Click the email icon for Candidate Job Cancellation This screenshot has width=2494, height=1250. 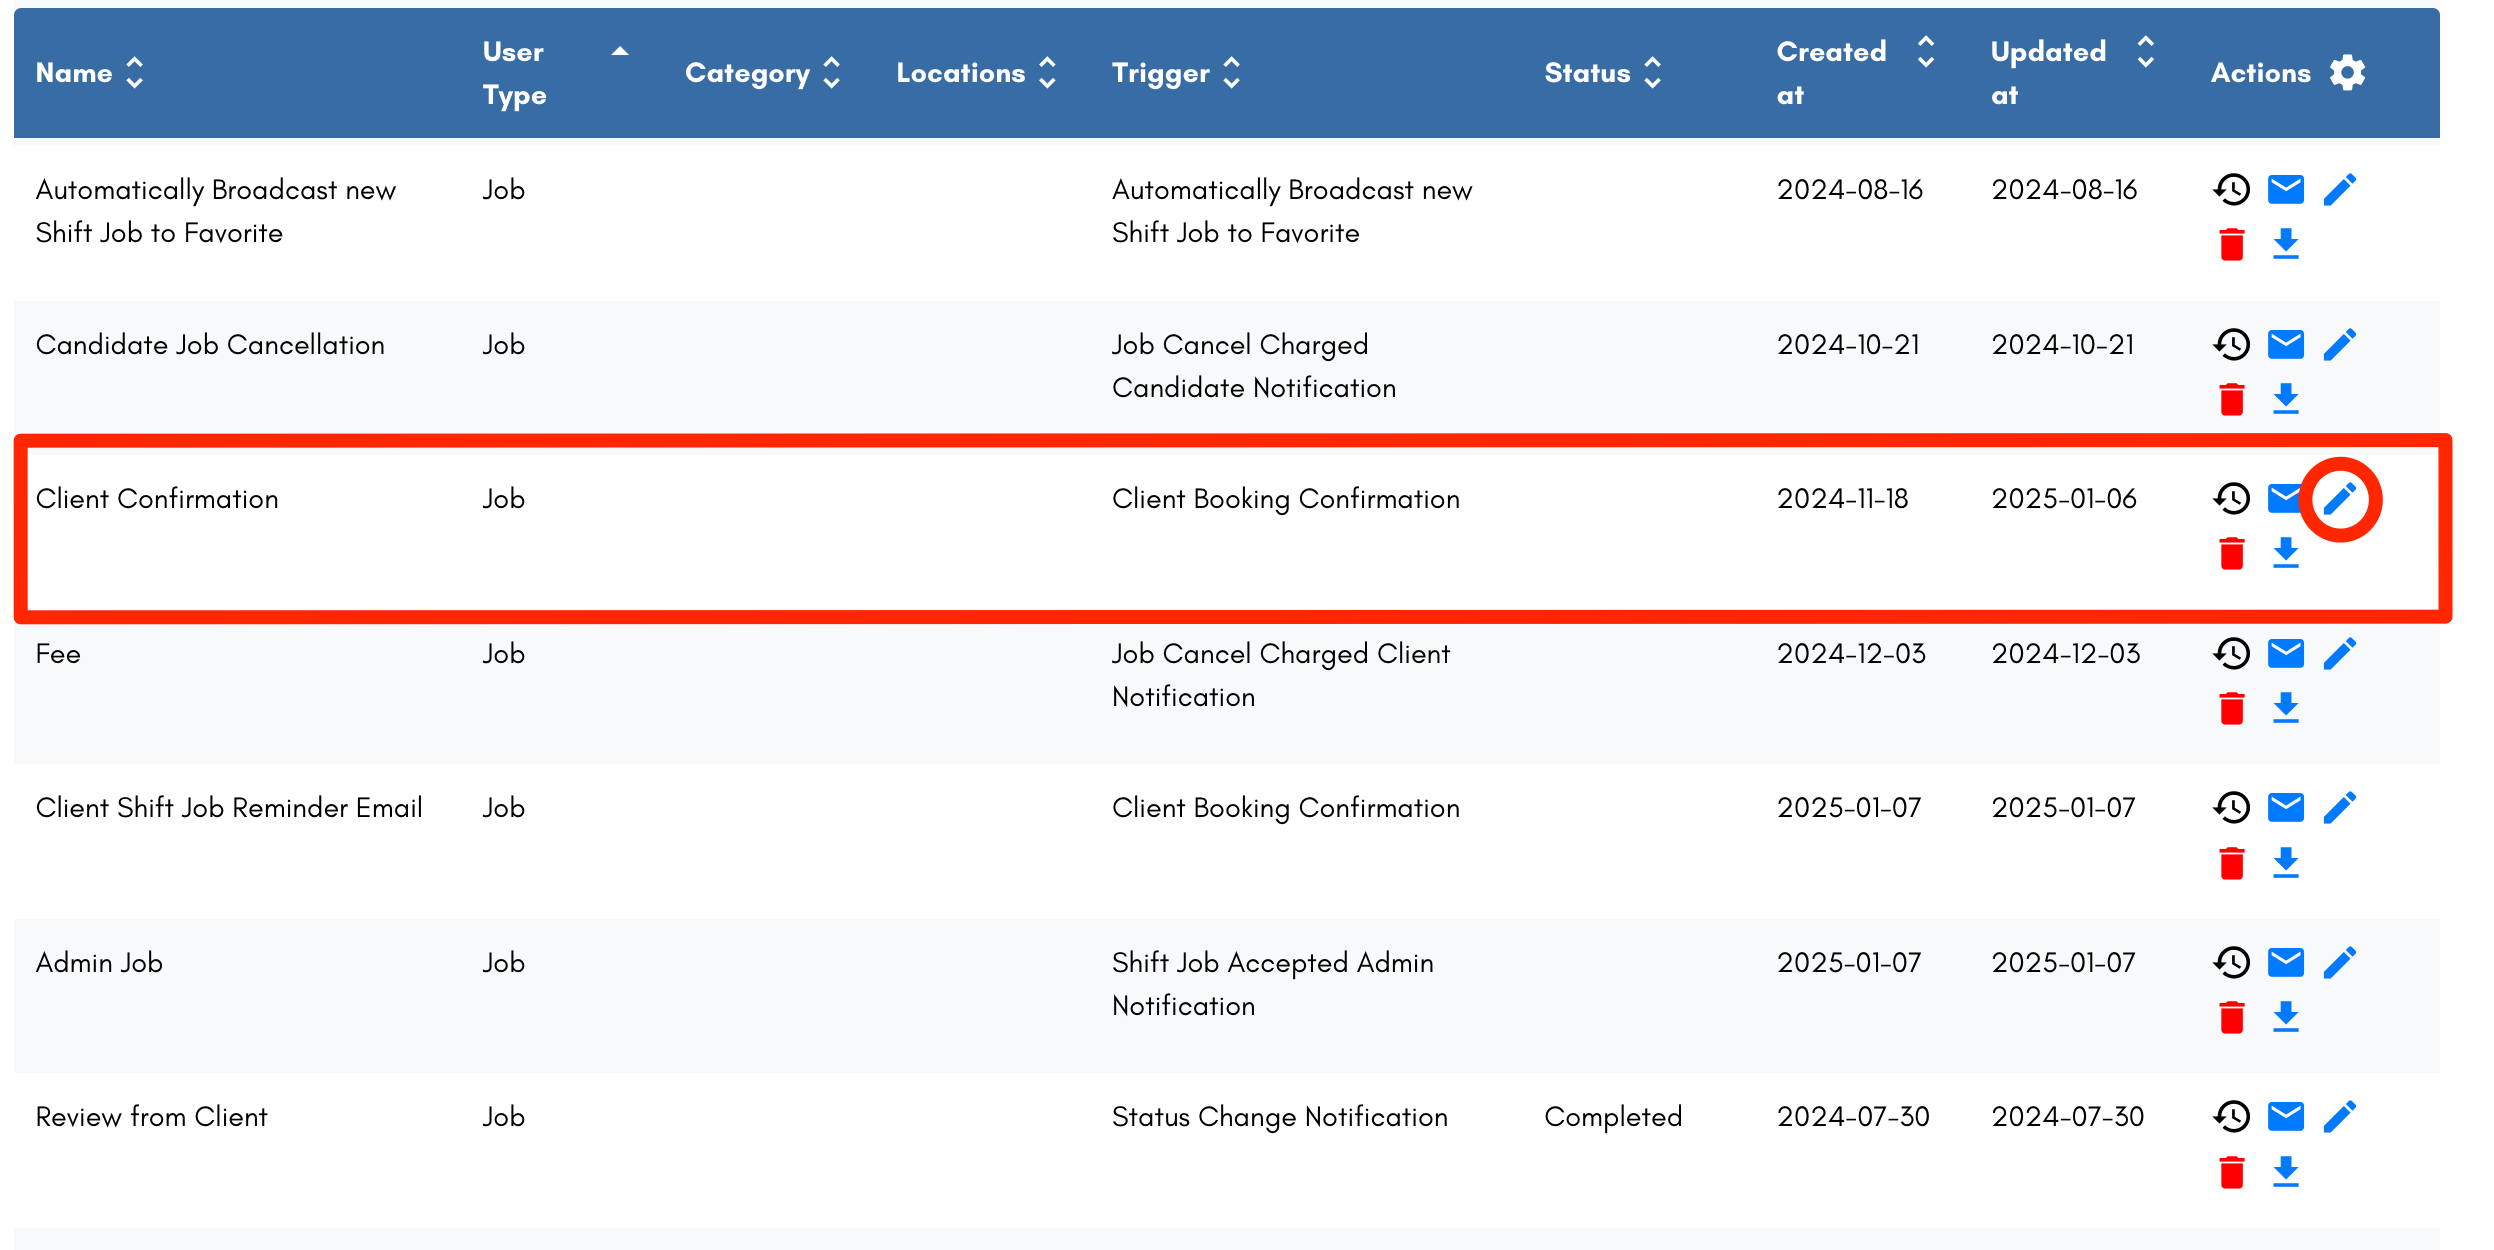click(x=2286, y=344)
